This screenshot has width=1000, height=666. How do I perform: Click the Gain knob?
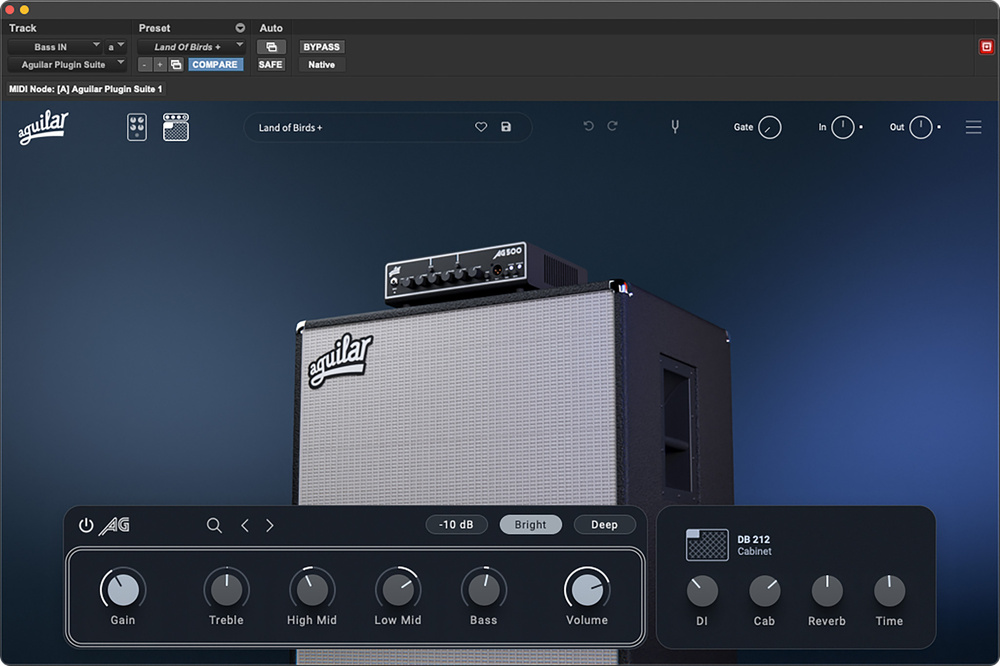click(x=123, y=589)
